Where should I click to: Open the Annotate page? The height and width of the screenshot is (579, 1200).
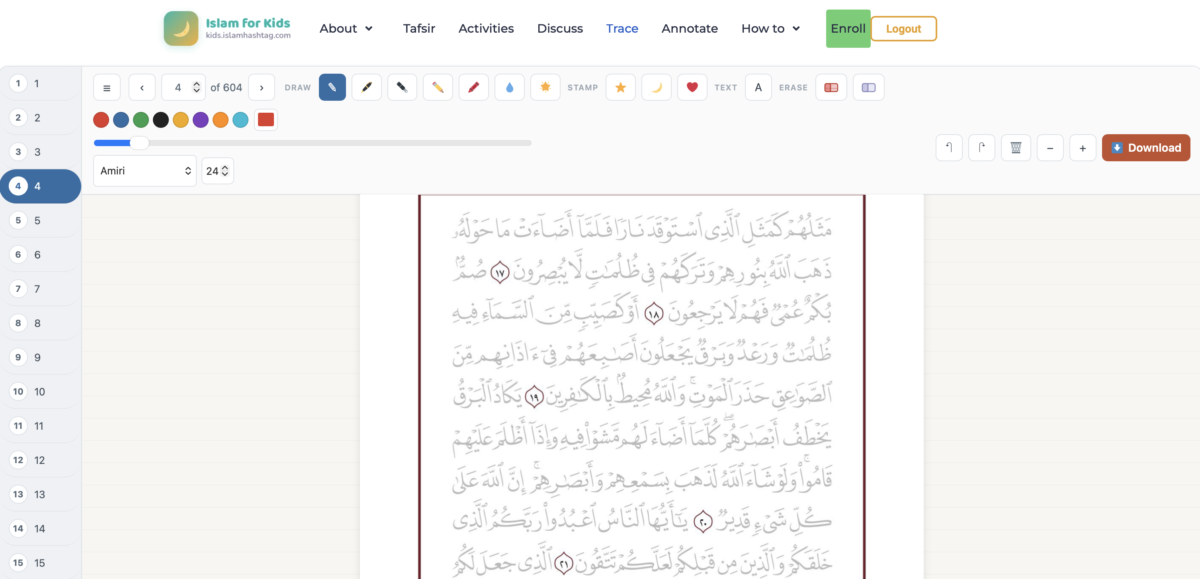pyautogui.click(x=690, y=28)
